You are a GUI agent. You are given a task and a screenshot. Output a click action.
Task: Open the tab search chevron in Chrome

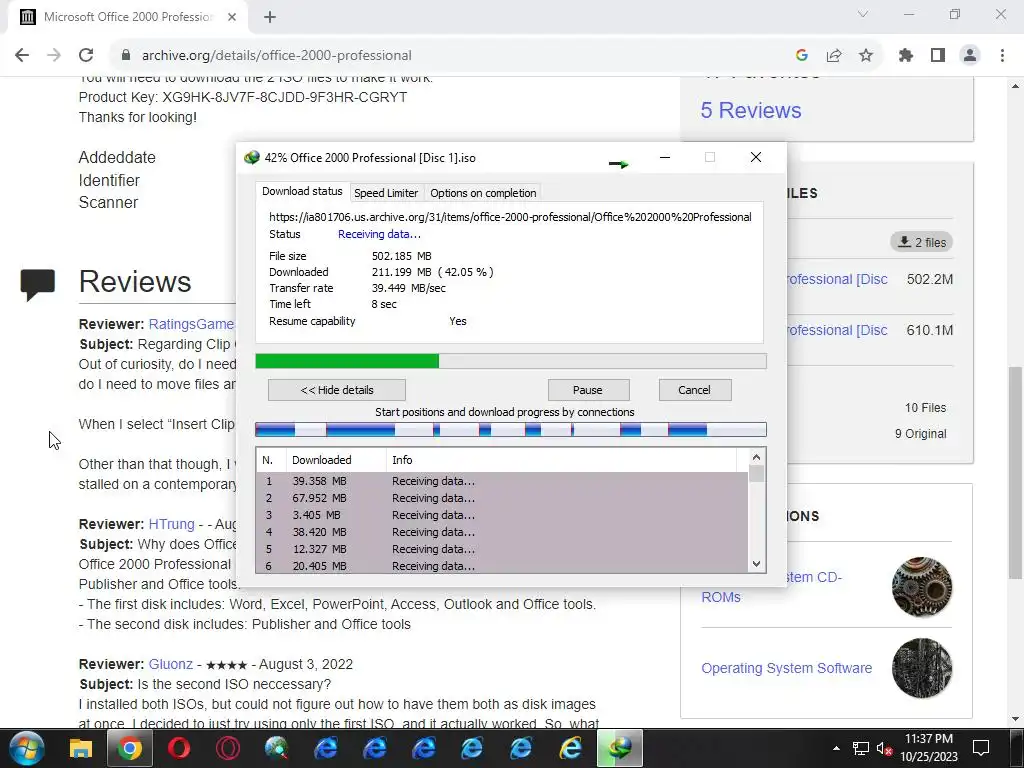(x=863, y=14)
